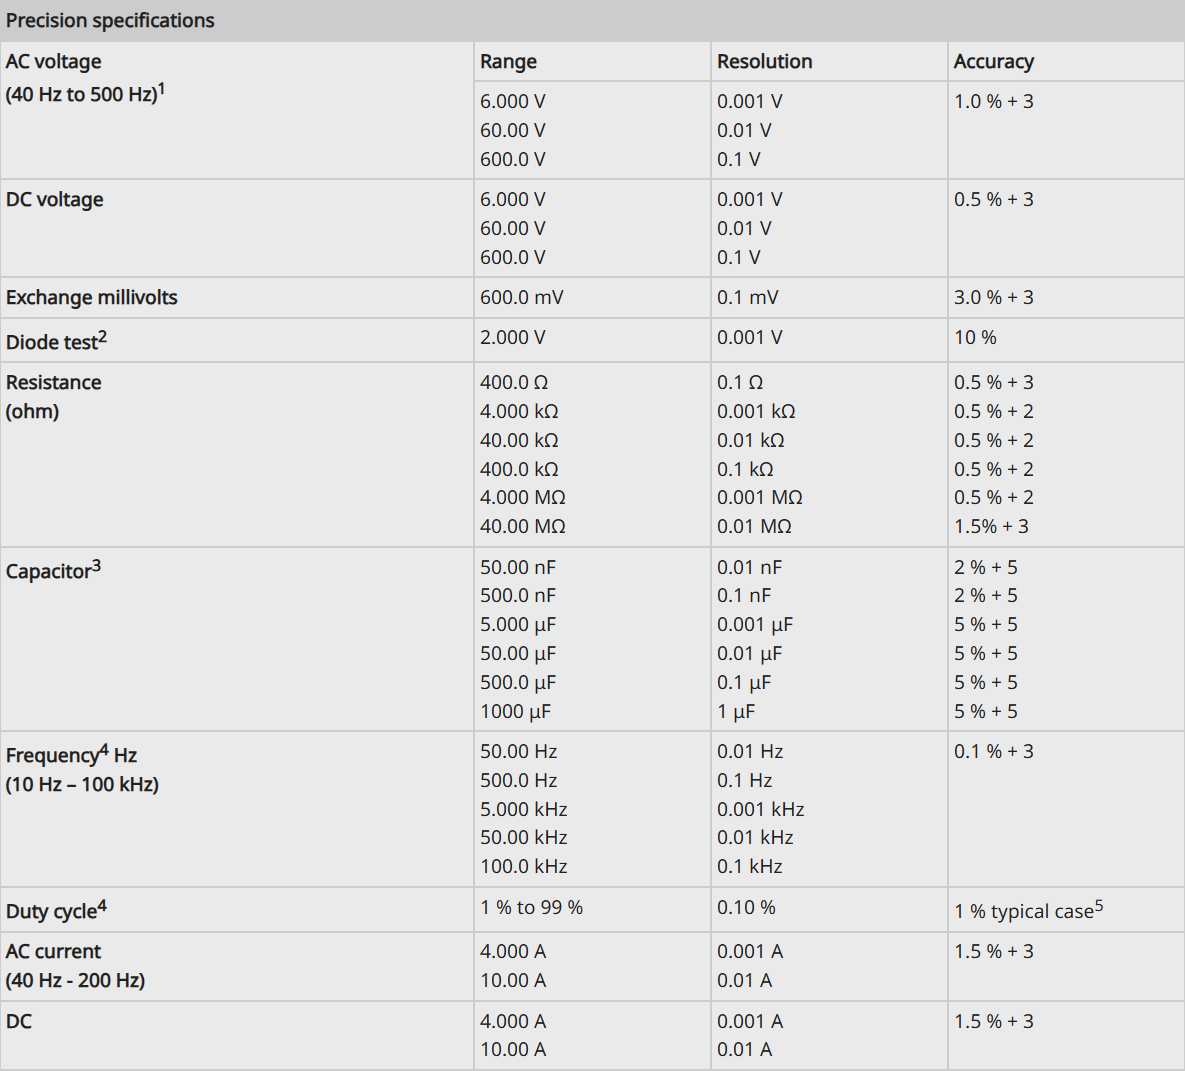
Task: Click footnote 4 next to Duty cycle
Action: [x=102, y=905]
